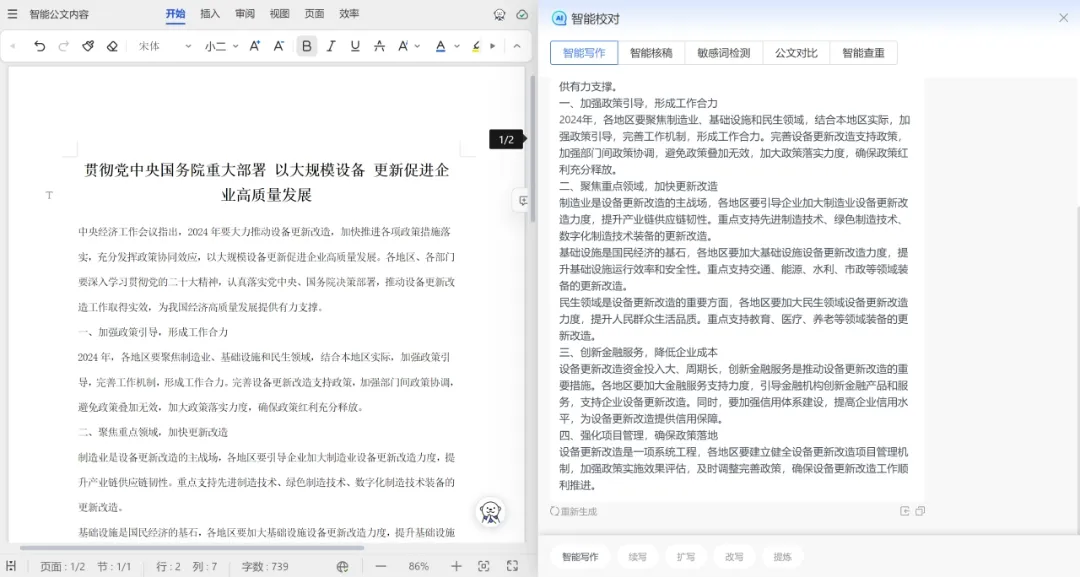Click the undo arrow icon
Image resolution: width=1080 pixels, height=577 pixels.
click(x=39, y=46)
